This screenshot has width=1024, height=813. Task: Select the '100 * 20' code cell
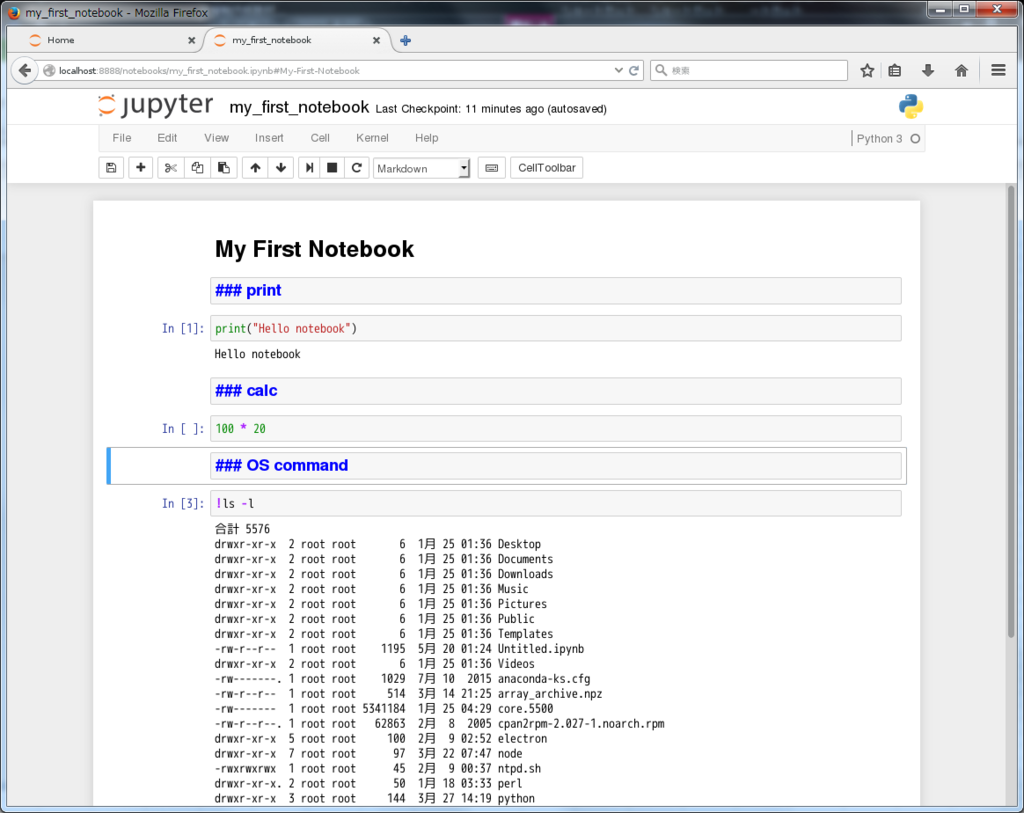click(x=556, y=428)
